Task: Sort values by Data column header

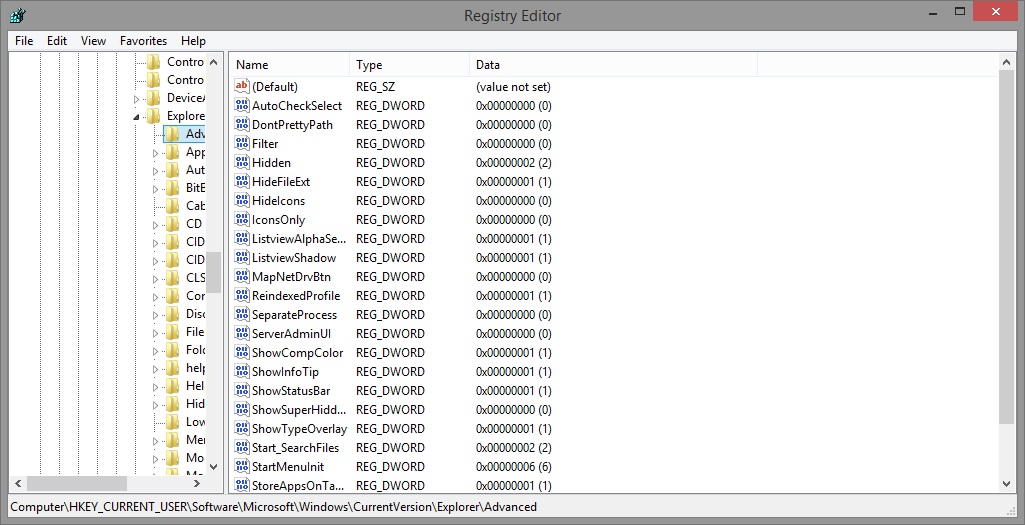Action: pyautogui.click(x=613, y=65)
